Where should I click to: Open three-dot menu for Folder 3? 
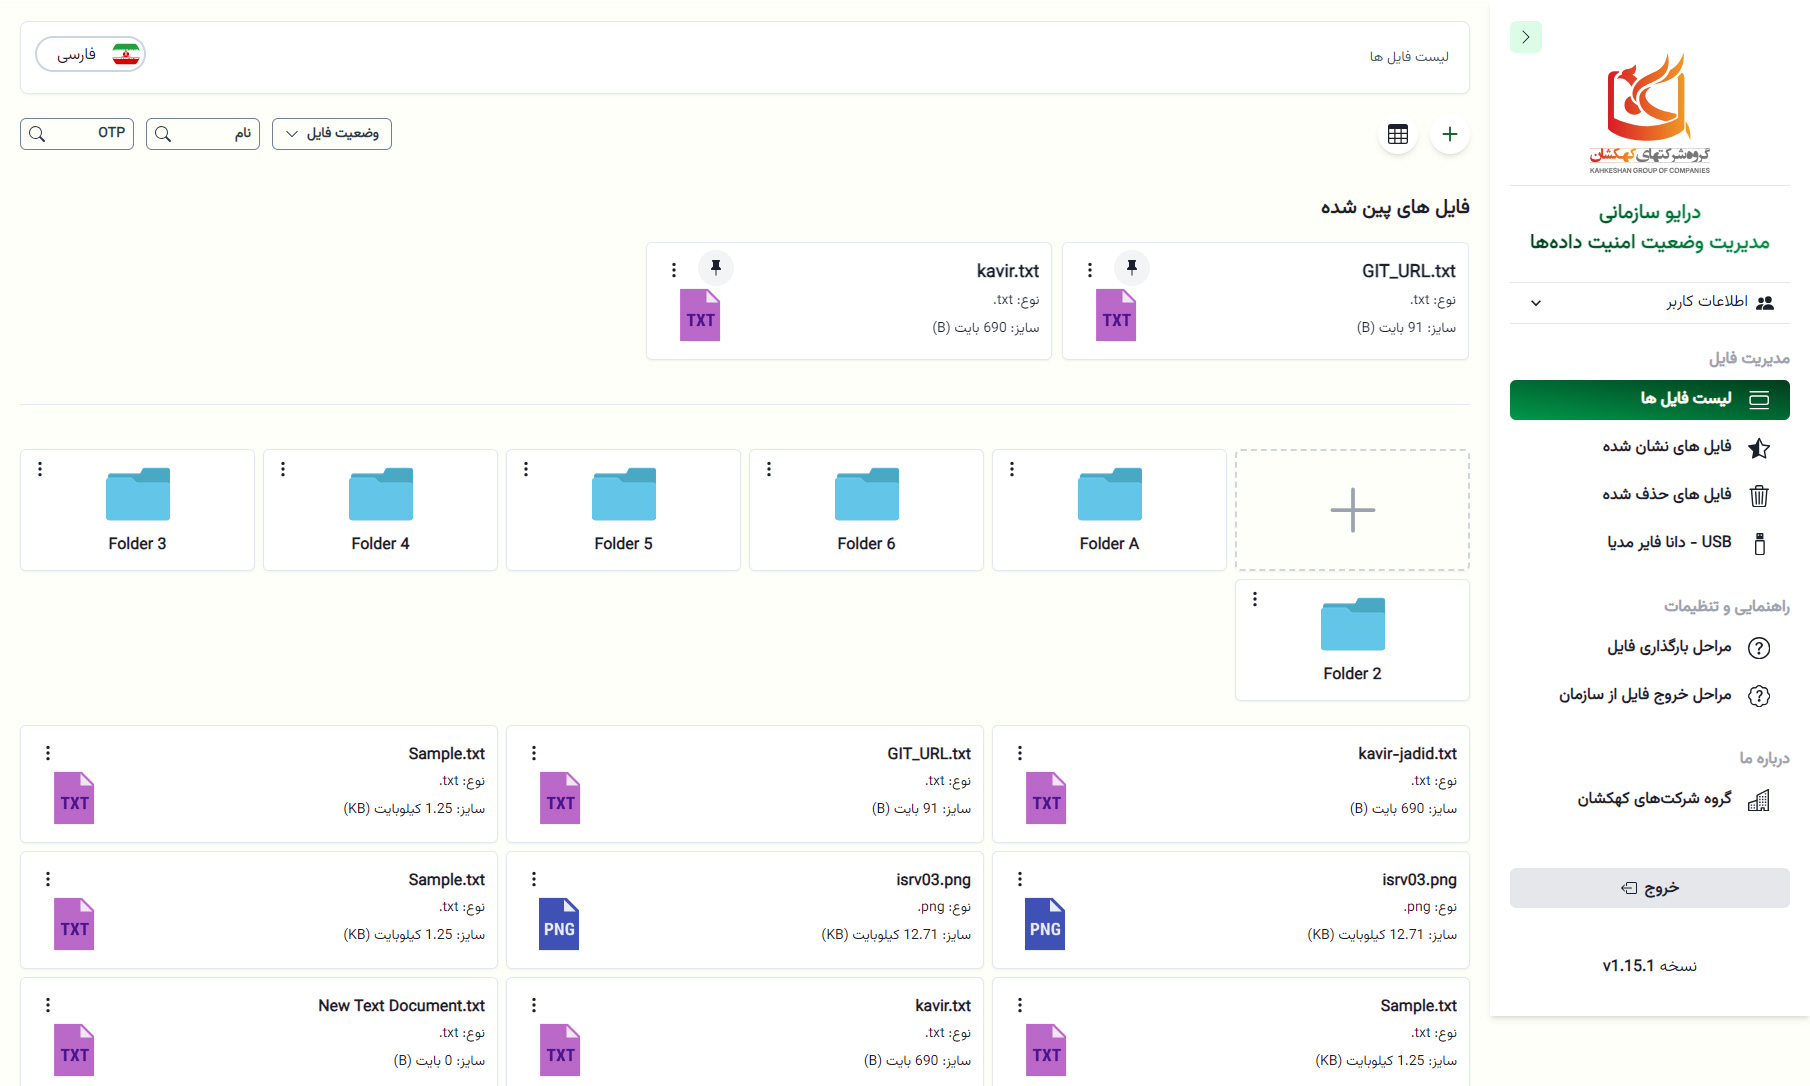tap(40, 469)
